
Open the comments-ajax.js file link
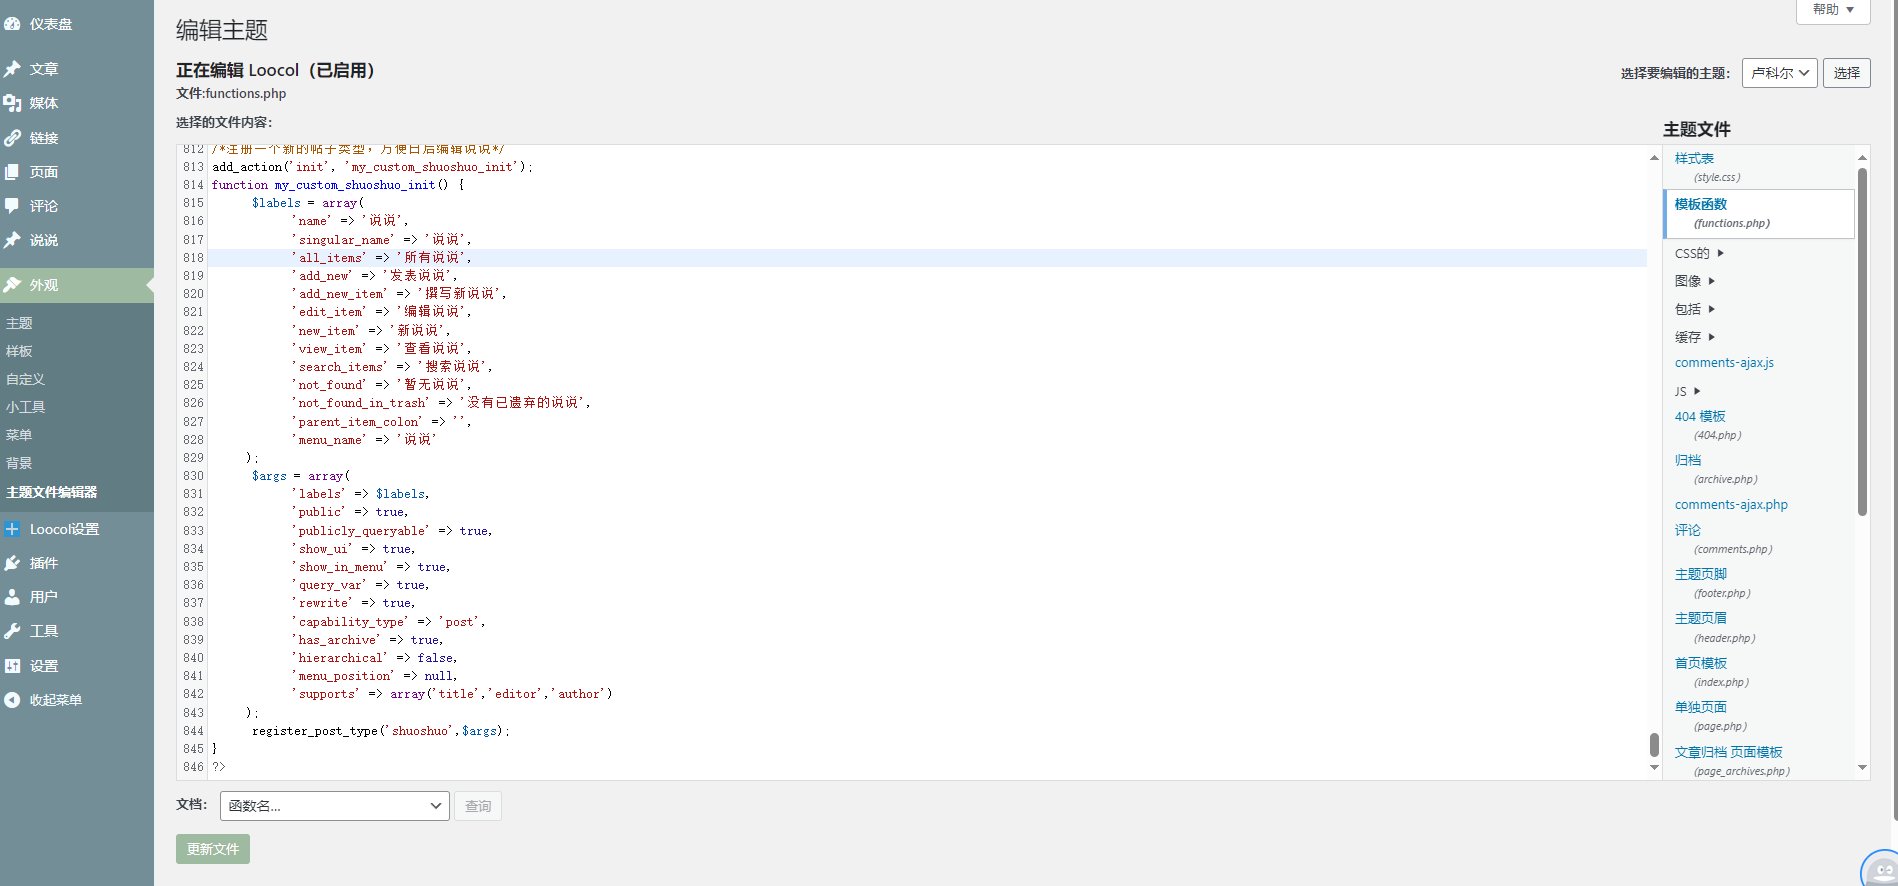tap(1724, 363)
